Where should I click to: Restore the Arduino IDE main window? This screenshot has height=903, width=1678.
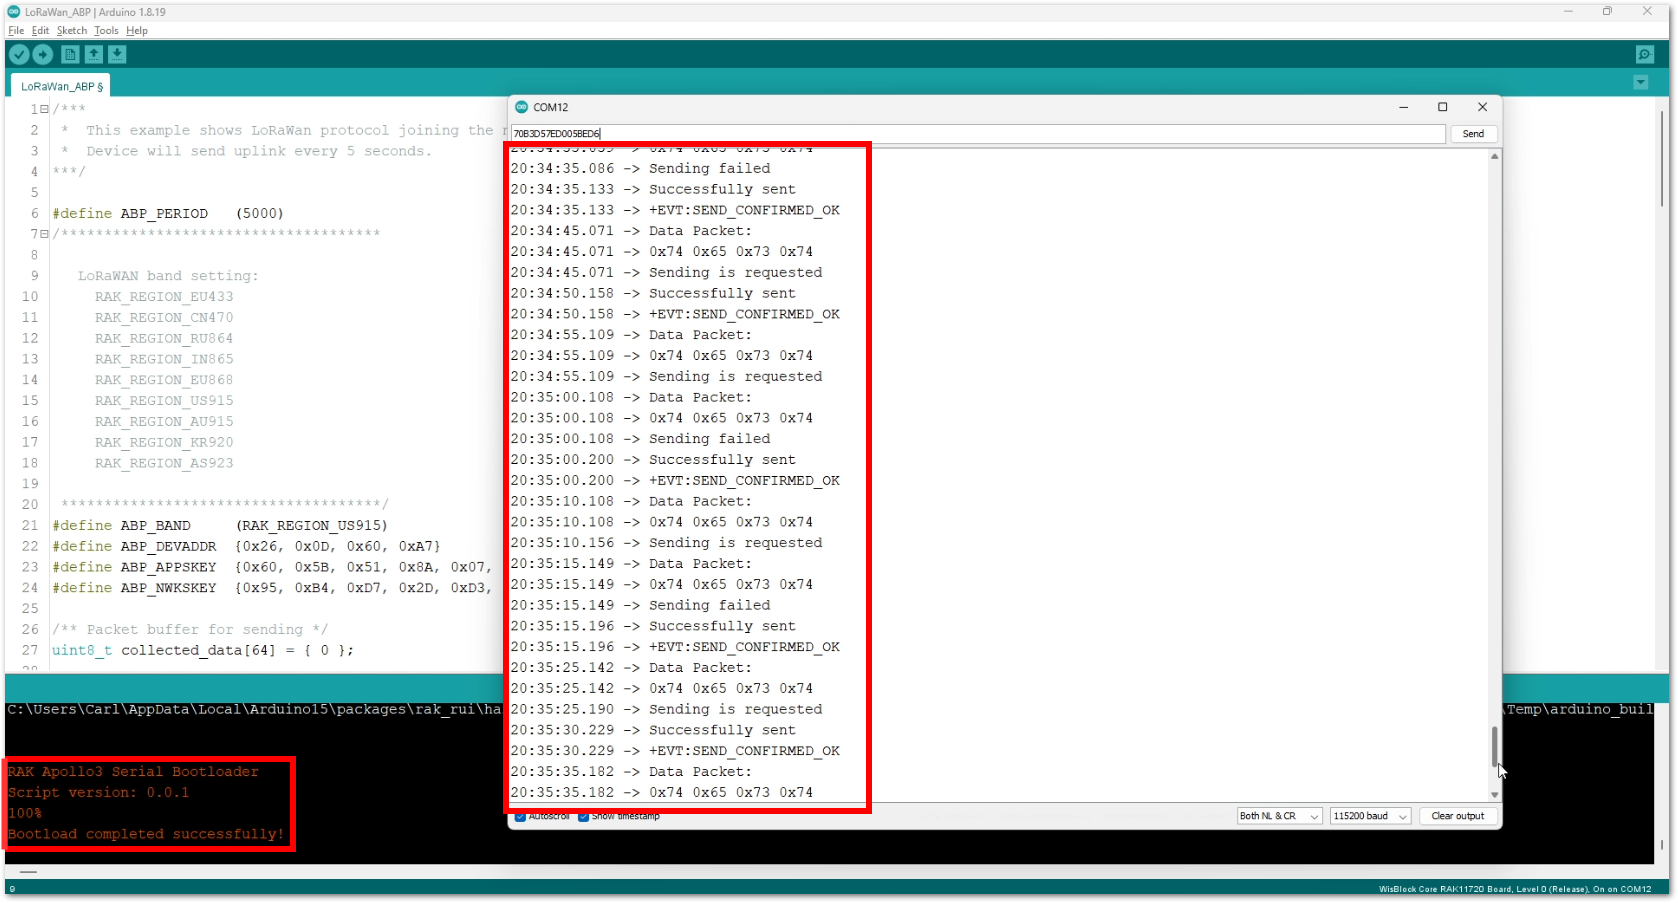tap(1607, 12)
